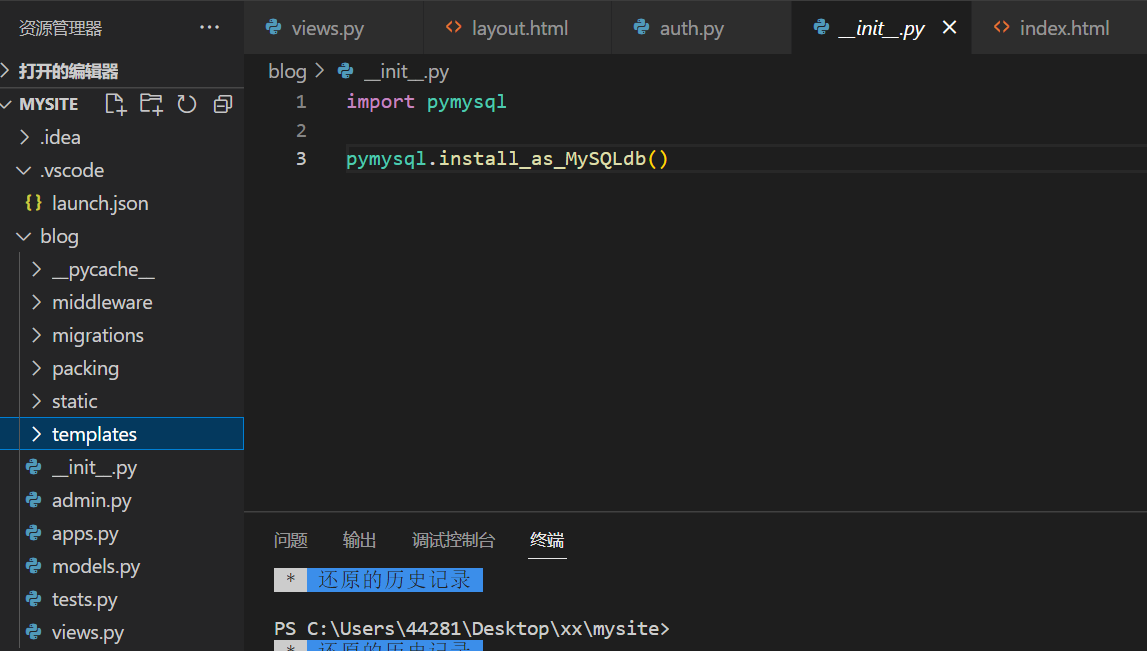This screenshot has width=1147, height=651.
Task: Expand the open editors section
Action: point(68,71)
